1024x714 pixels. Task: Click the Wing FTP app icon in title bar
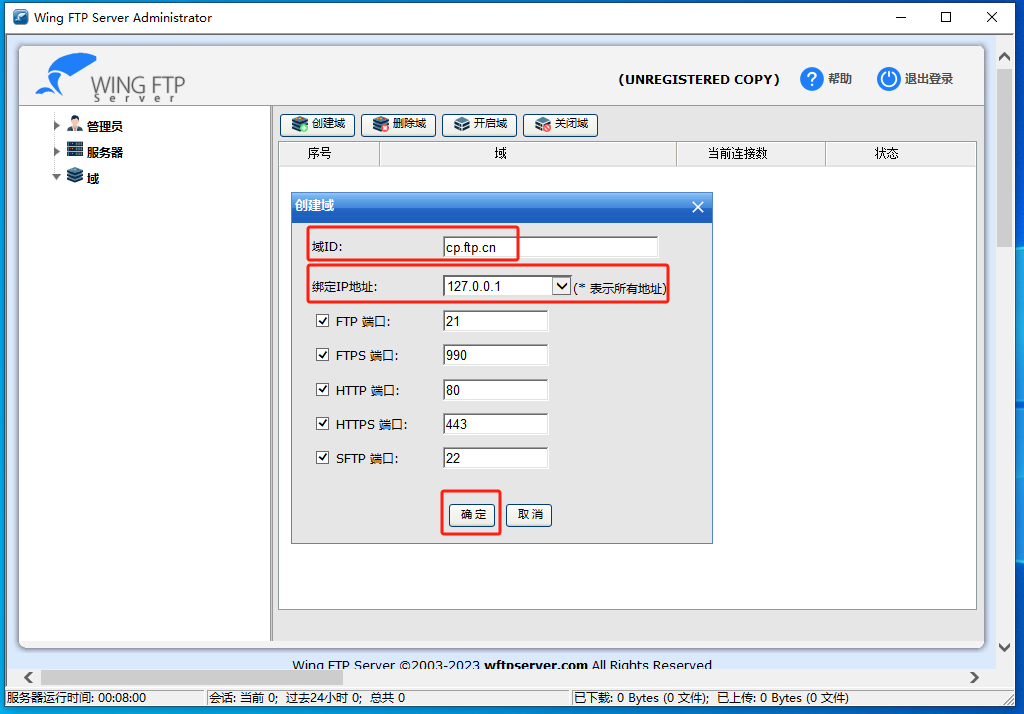click(x=21, y=17)
